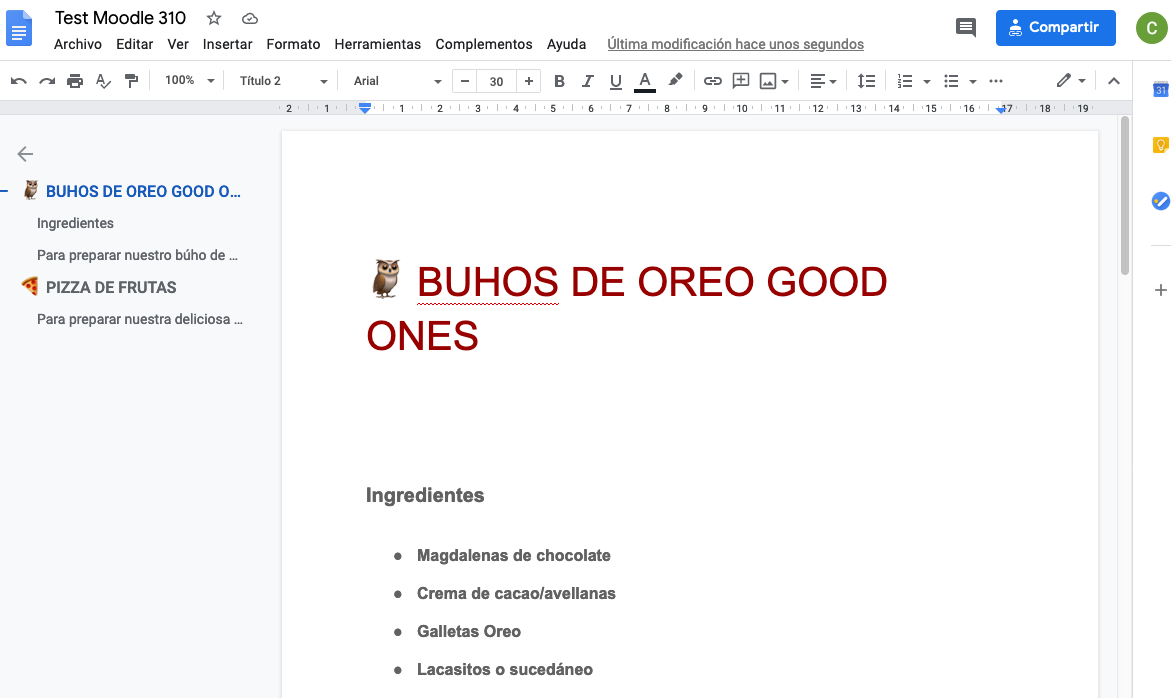The image size is (1171, 698).
Task: Click the Magdalenas de chocolate bullet item
Action: coord(514,555)
